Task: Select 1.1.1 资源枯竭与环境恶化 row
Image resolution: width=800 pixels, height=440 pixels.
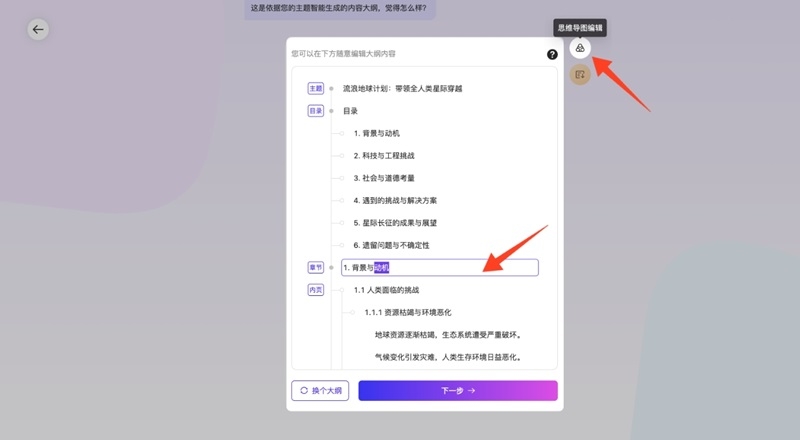Action: point(408,312)
